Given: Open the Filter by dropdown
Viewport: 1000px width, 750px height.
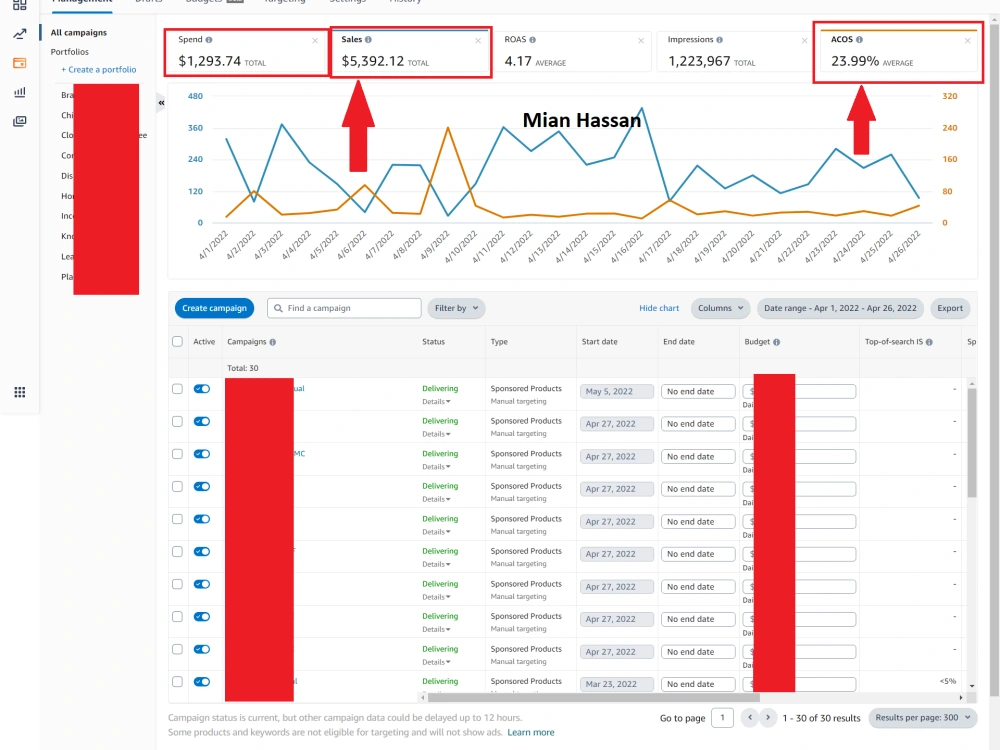Looking at the screenshot, I should click(456, 308).
